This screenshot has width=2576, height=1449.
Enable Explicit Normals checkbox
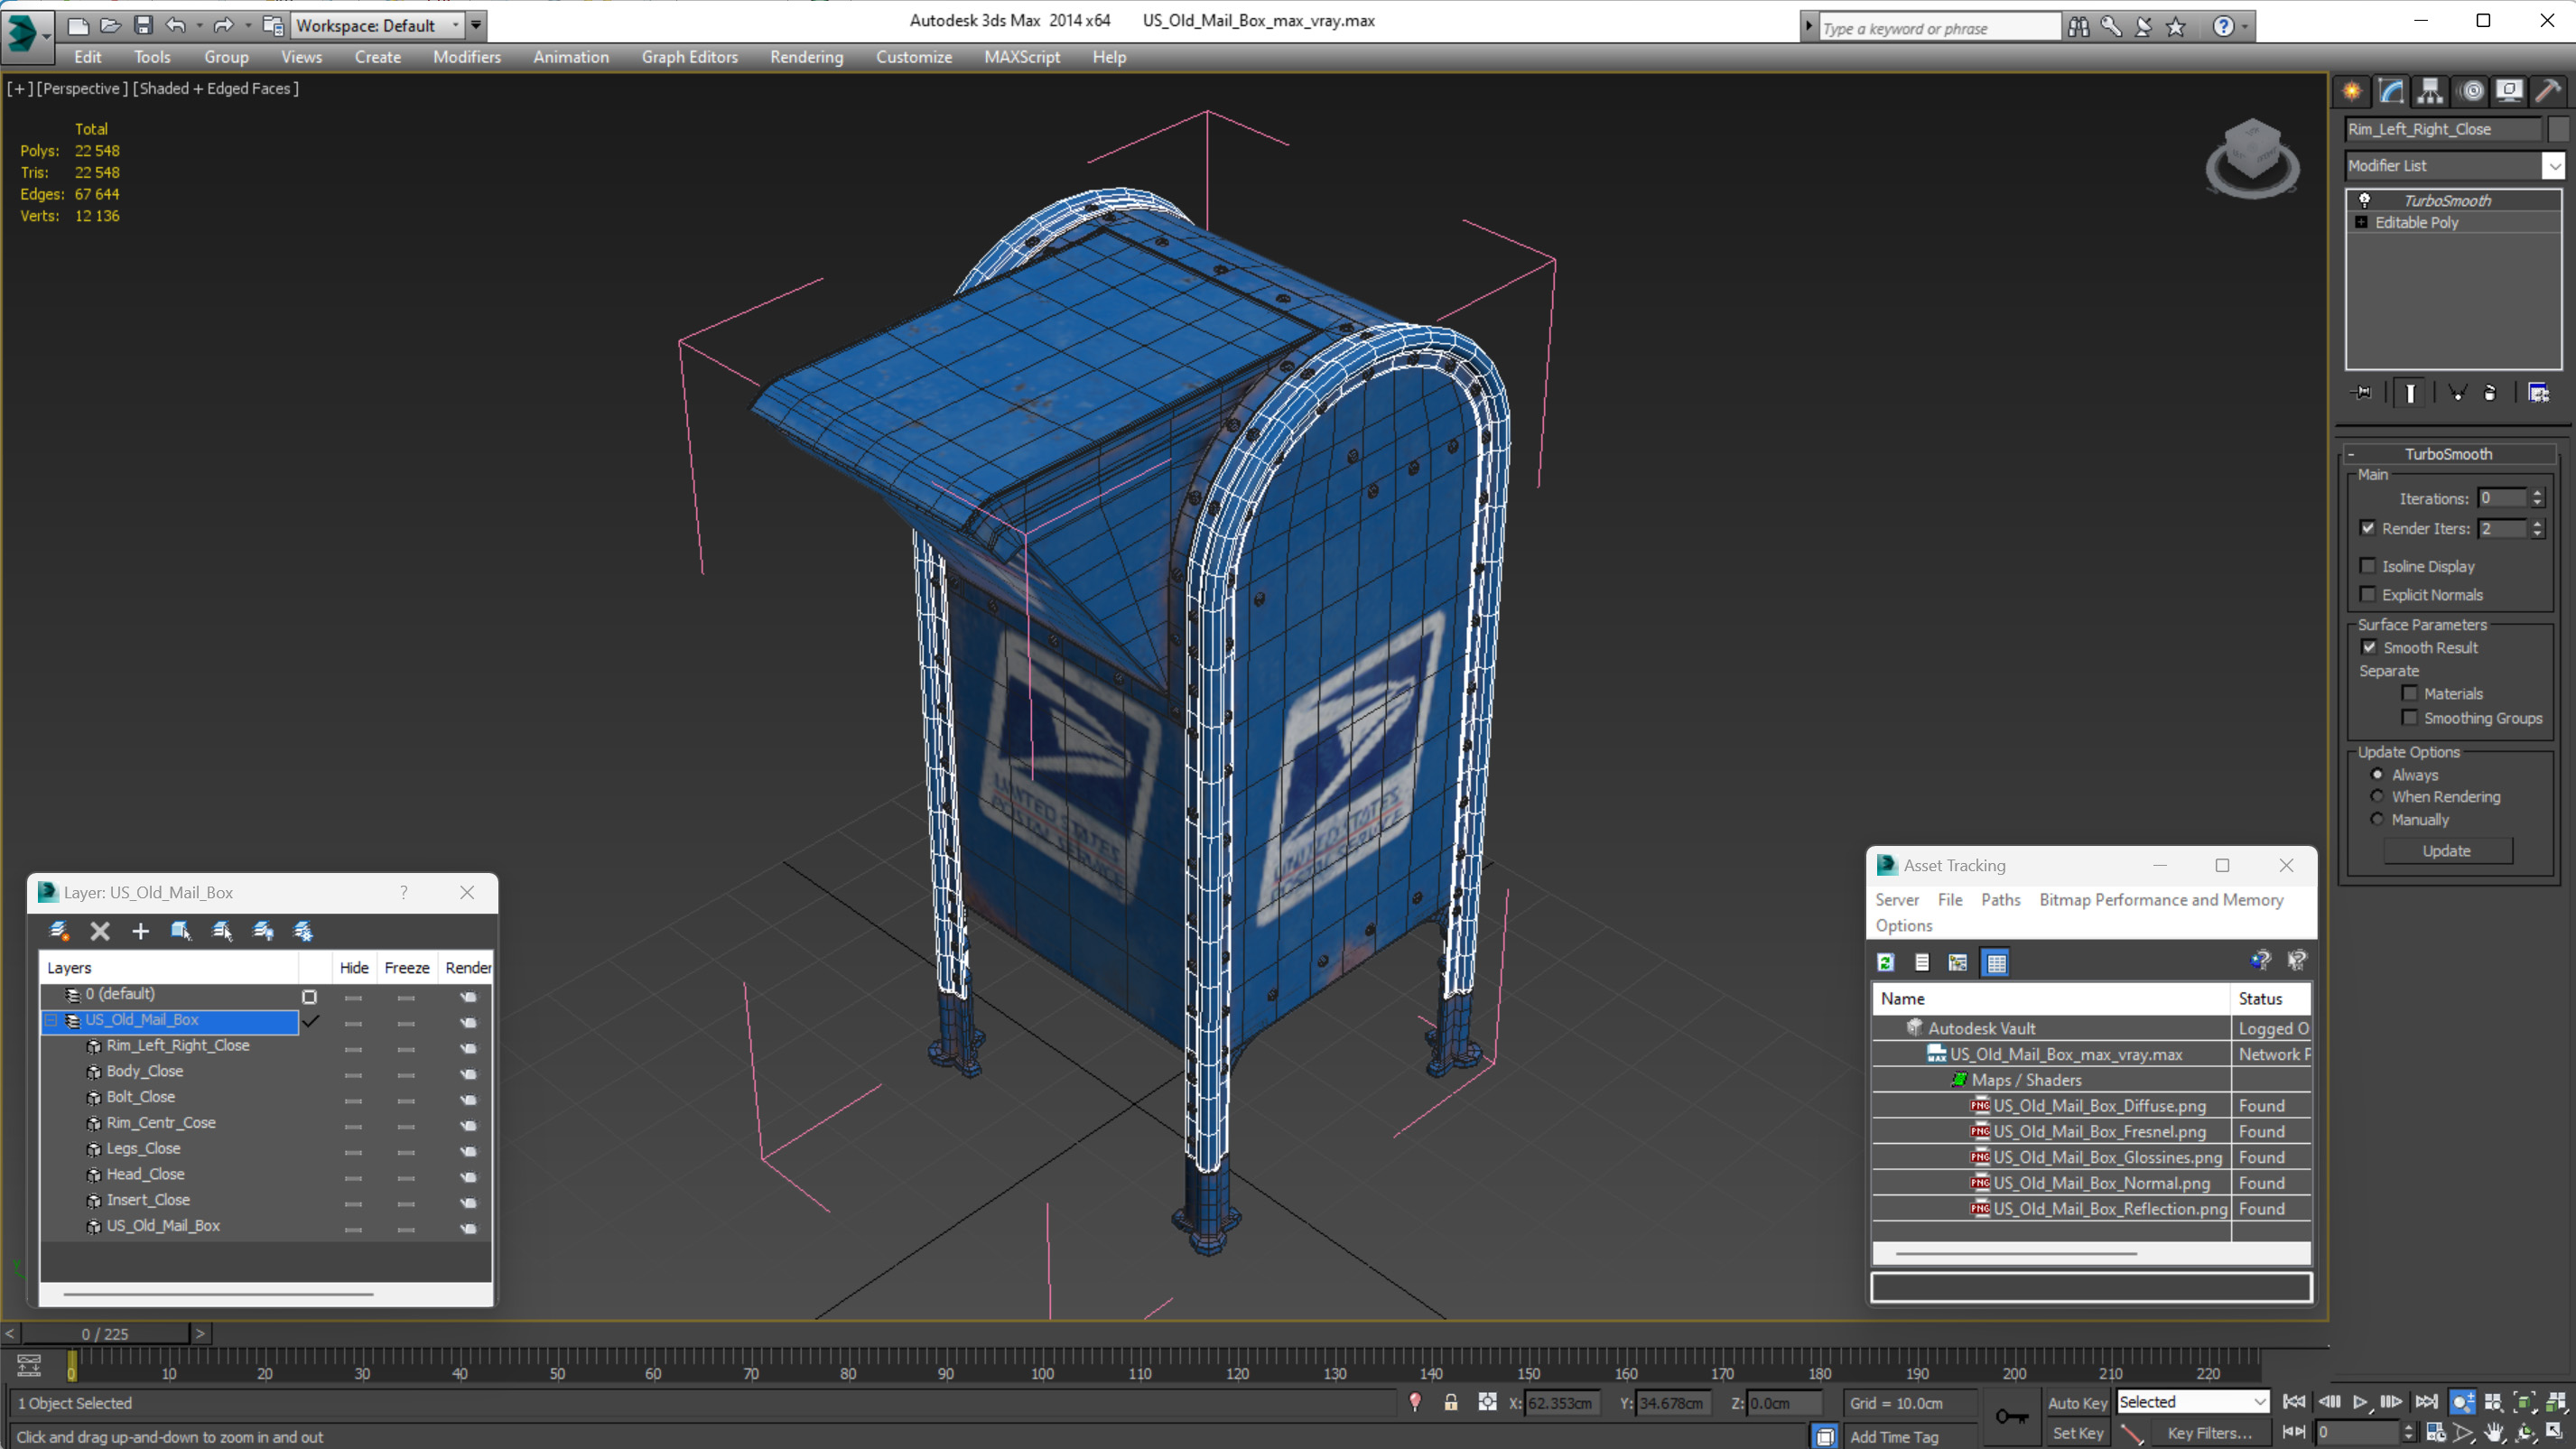(2368, 594)
